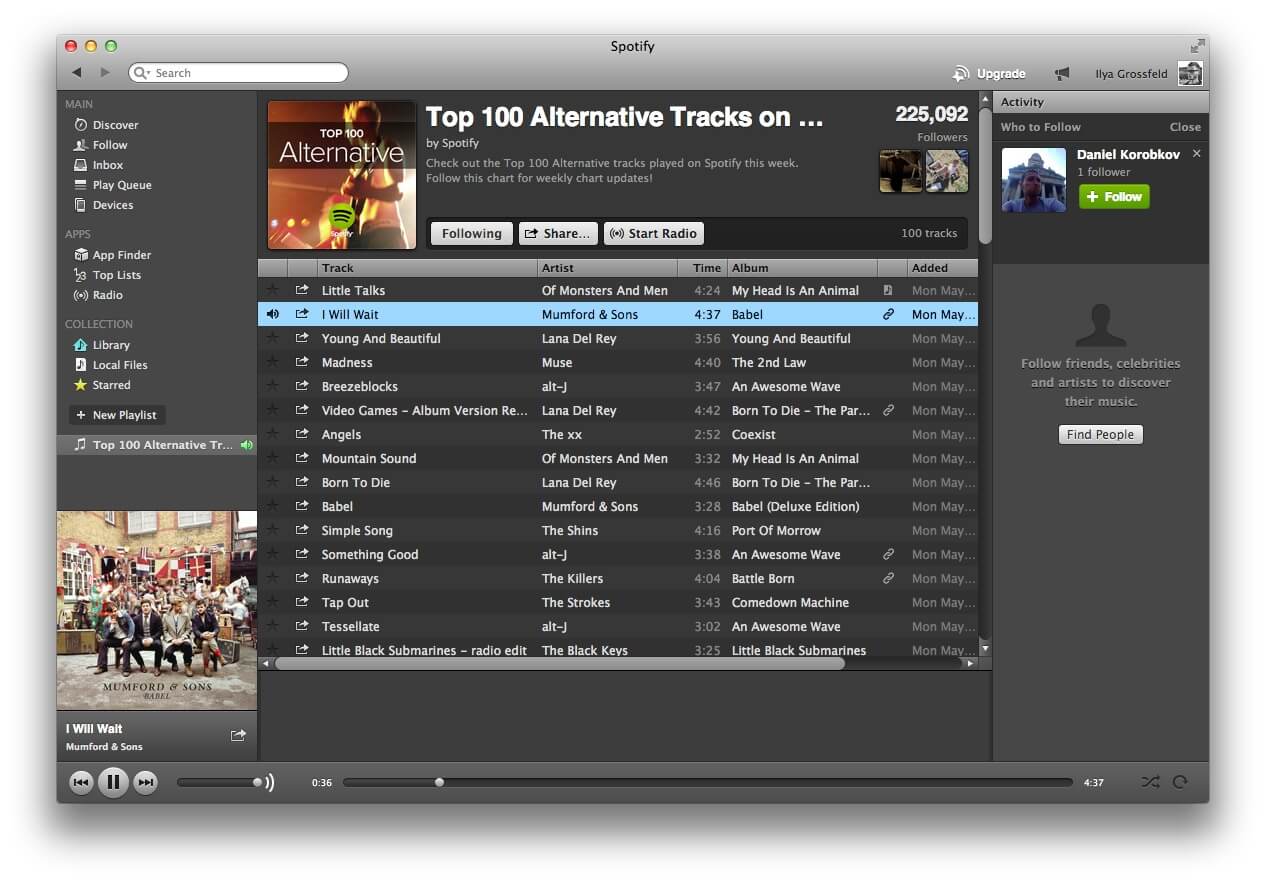Sort by Track column header
1266x882 pixels.
[427, 267]
